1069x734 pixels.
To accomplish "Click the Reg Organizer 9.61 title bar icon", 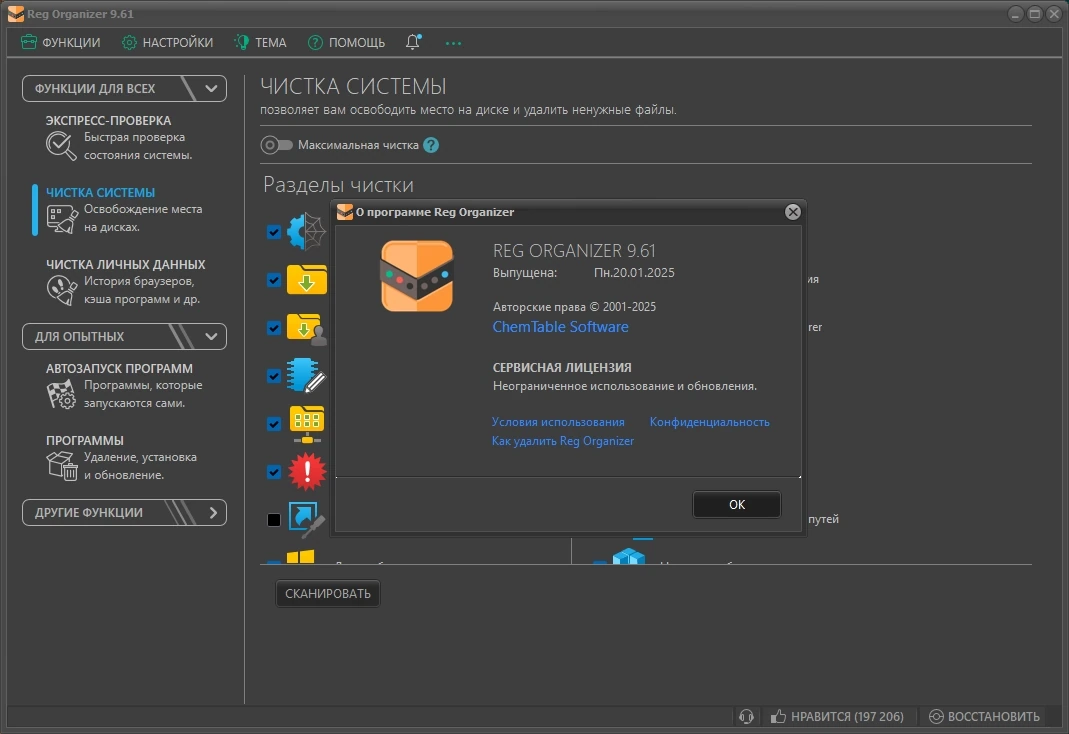I will (16, 14).
